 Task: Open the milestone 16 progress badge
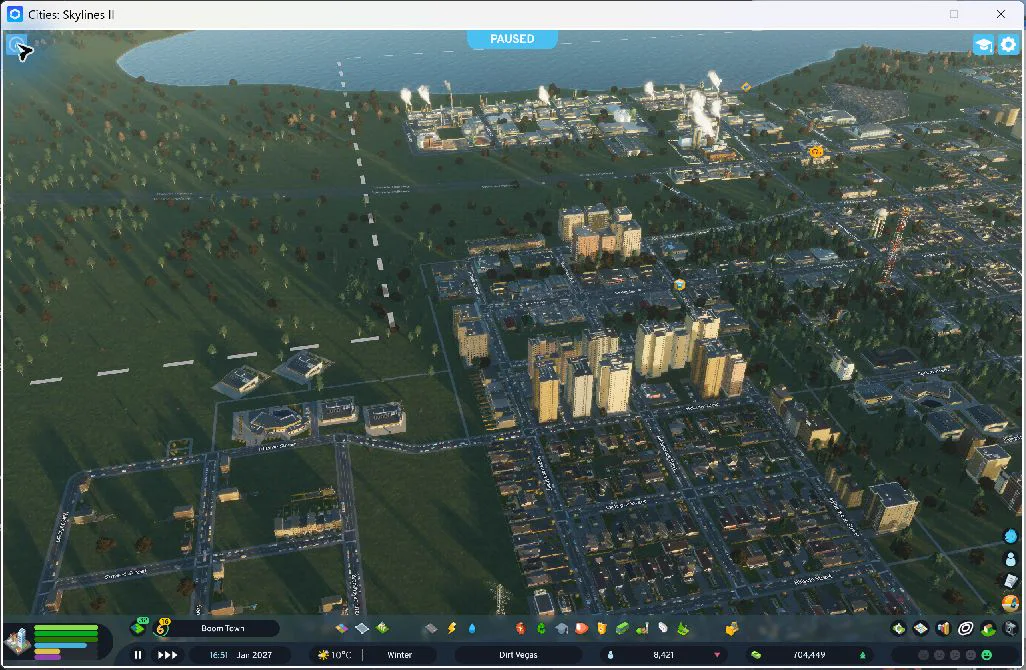coord(161,627)
